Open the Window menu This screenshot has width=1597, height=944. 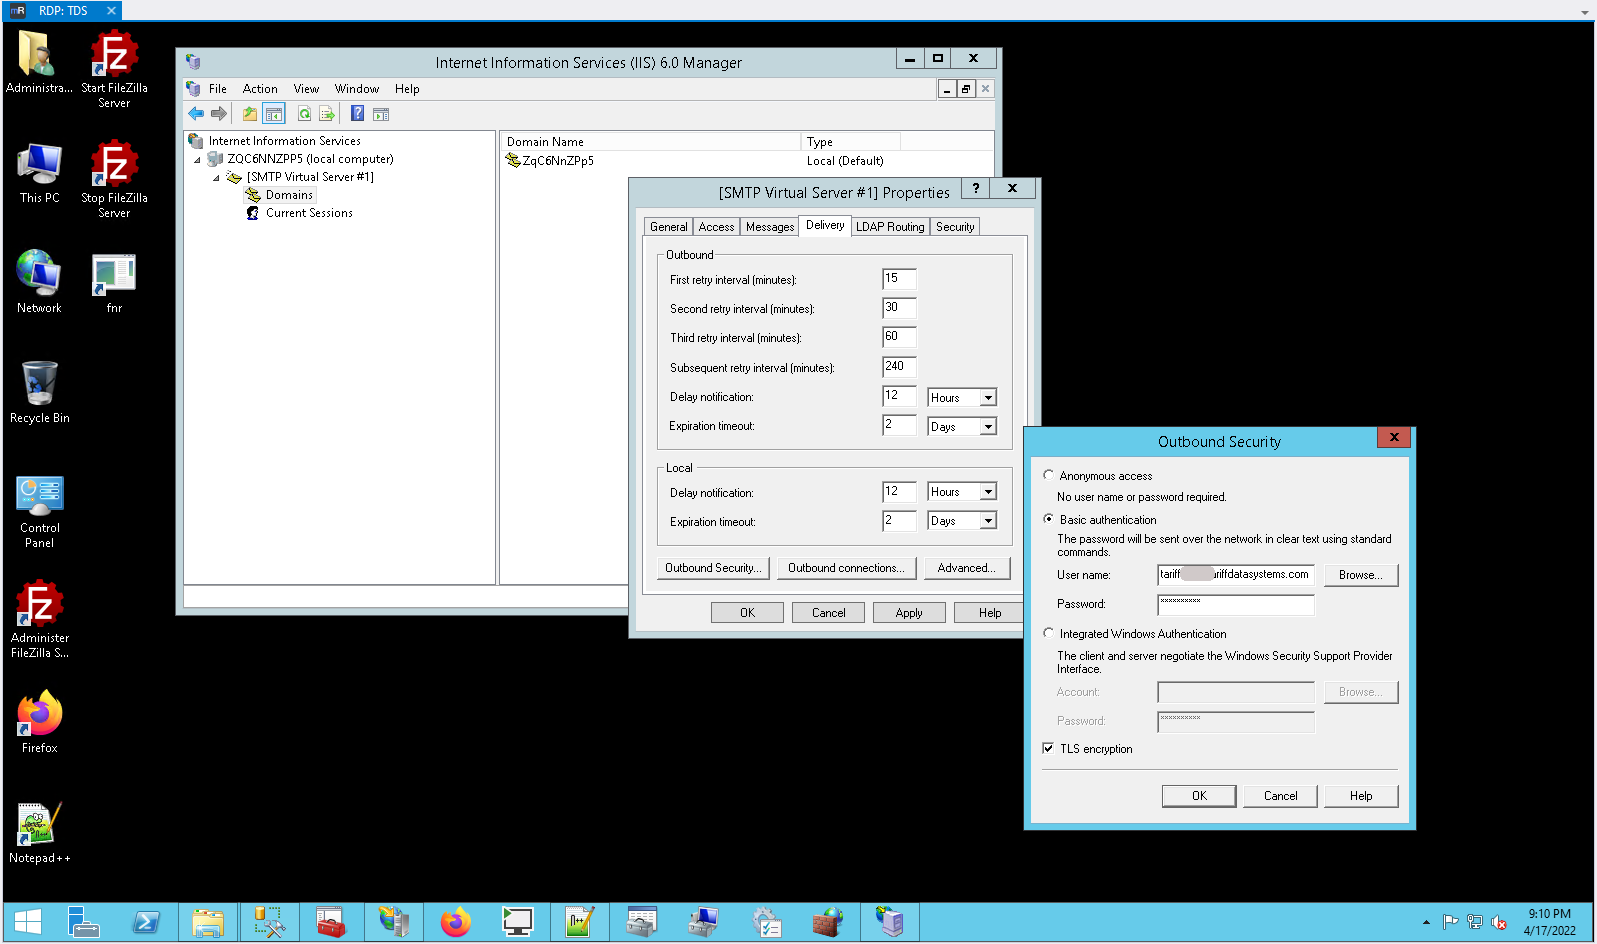click(x=357, y=89)
